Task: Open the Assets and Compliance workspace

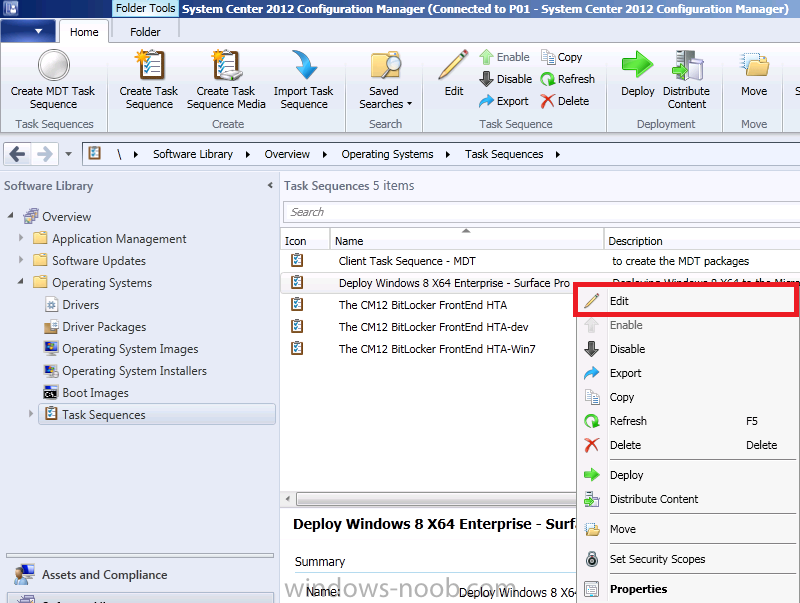Action: point(140,575)
